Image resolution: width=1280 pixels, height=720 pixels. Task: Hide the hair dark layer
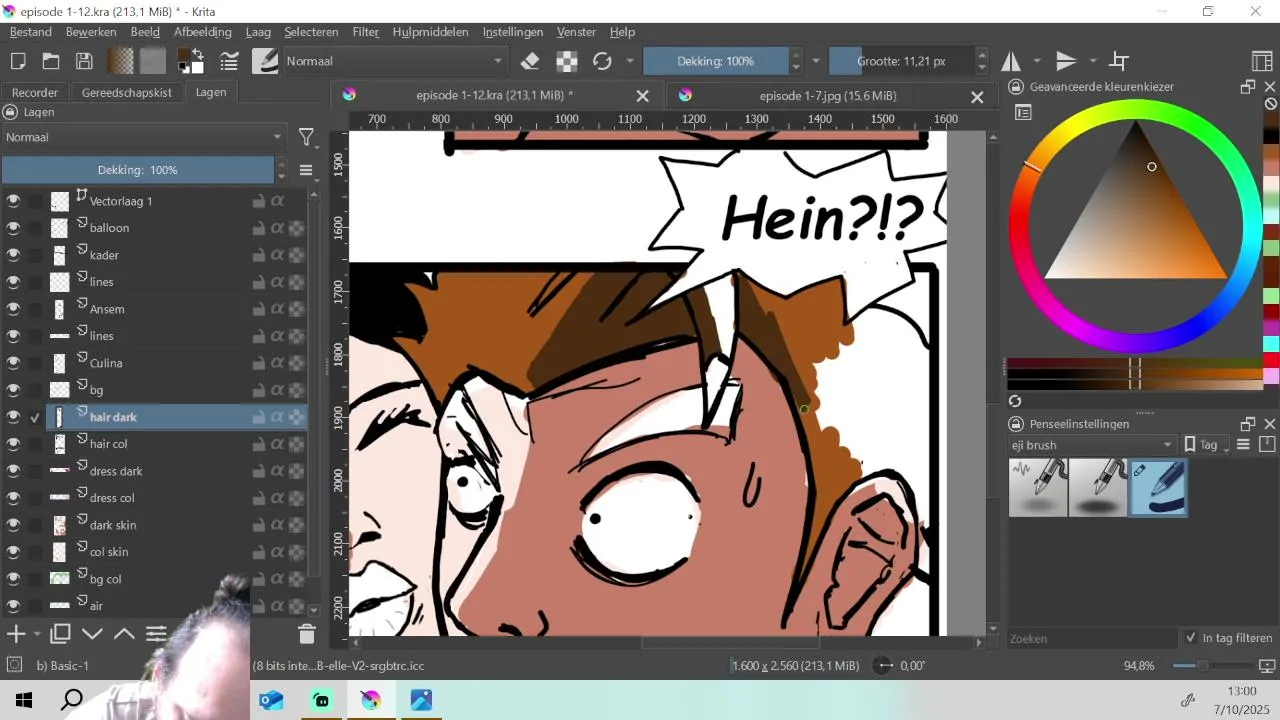tap(13, 417)
